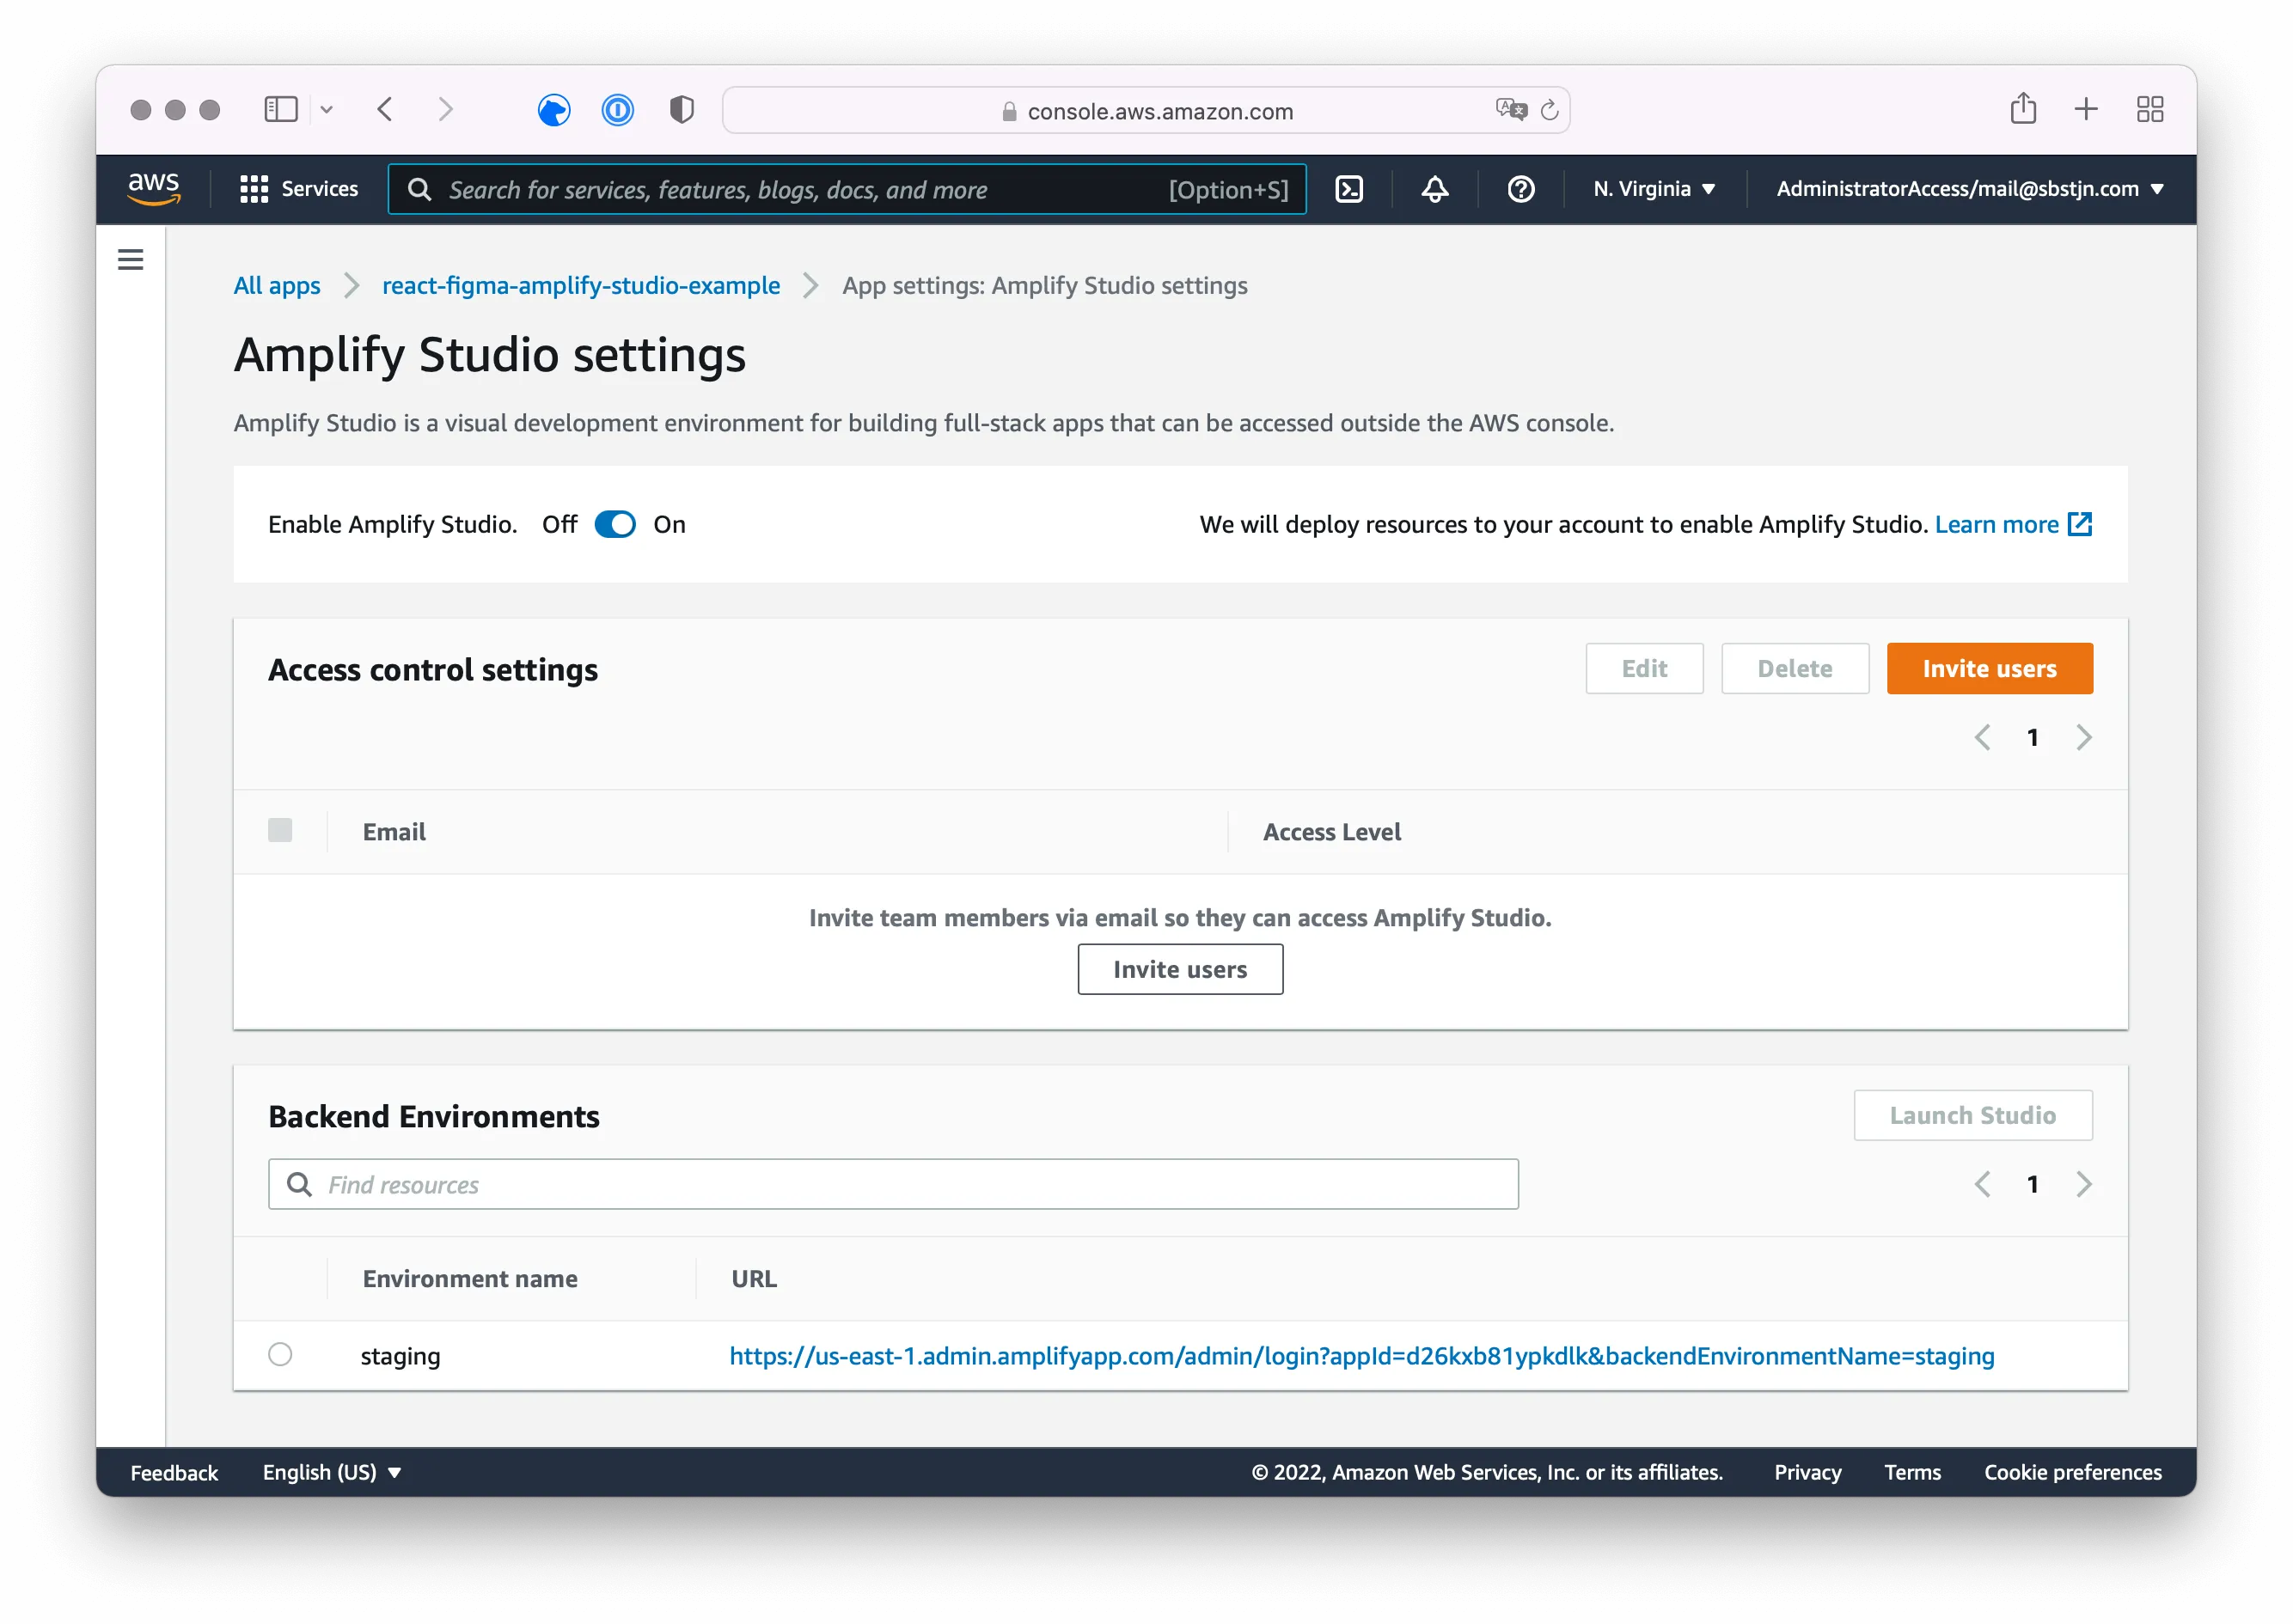Open the Services menu

point(299,189)
